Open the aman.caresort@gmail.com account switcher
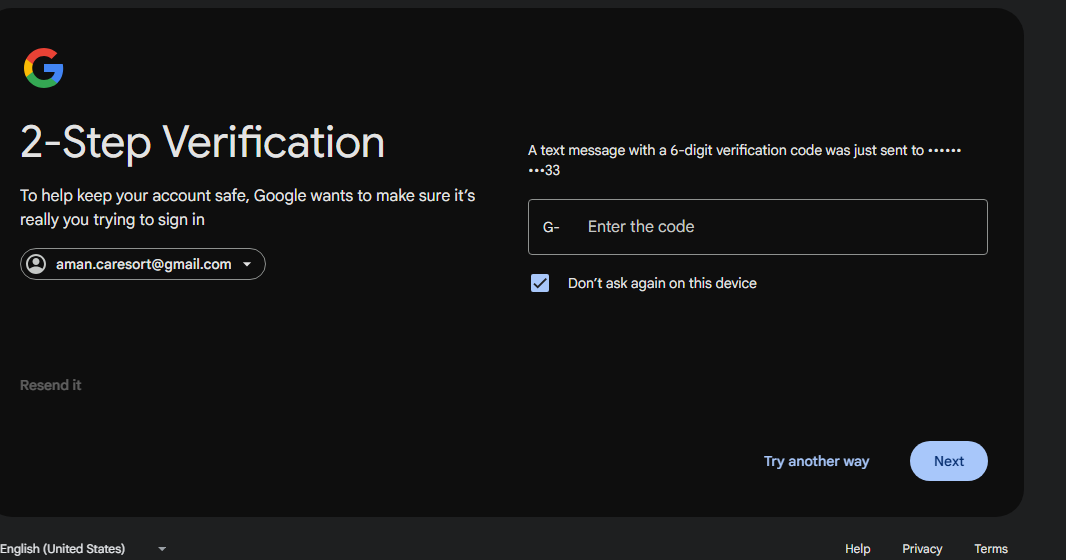Screen dimensions: 1066x560 pos(143,264)
